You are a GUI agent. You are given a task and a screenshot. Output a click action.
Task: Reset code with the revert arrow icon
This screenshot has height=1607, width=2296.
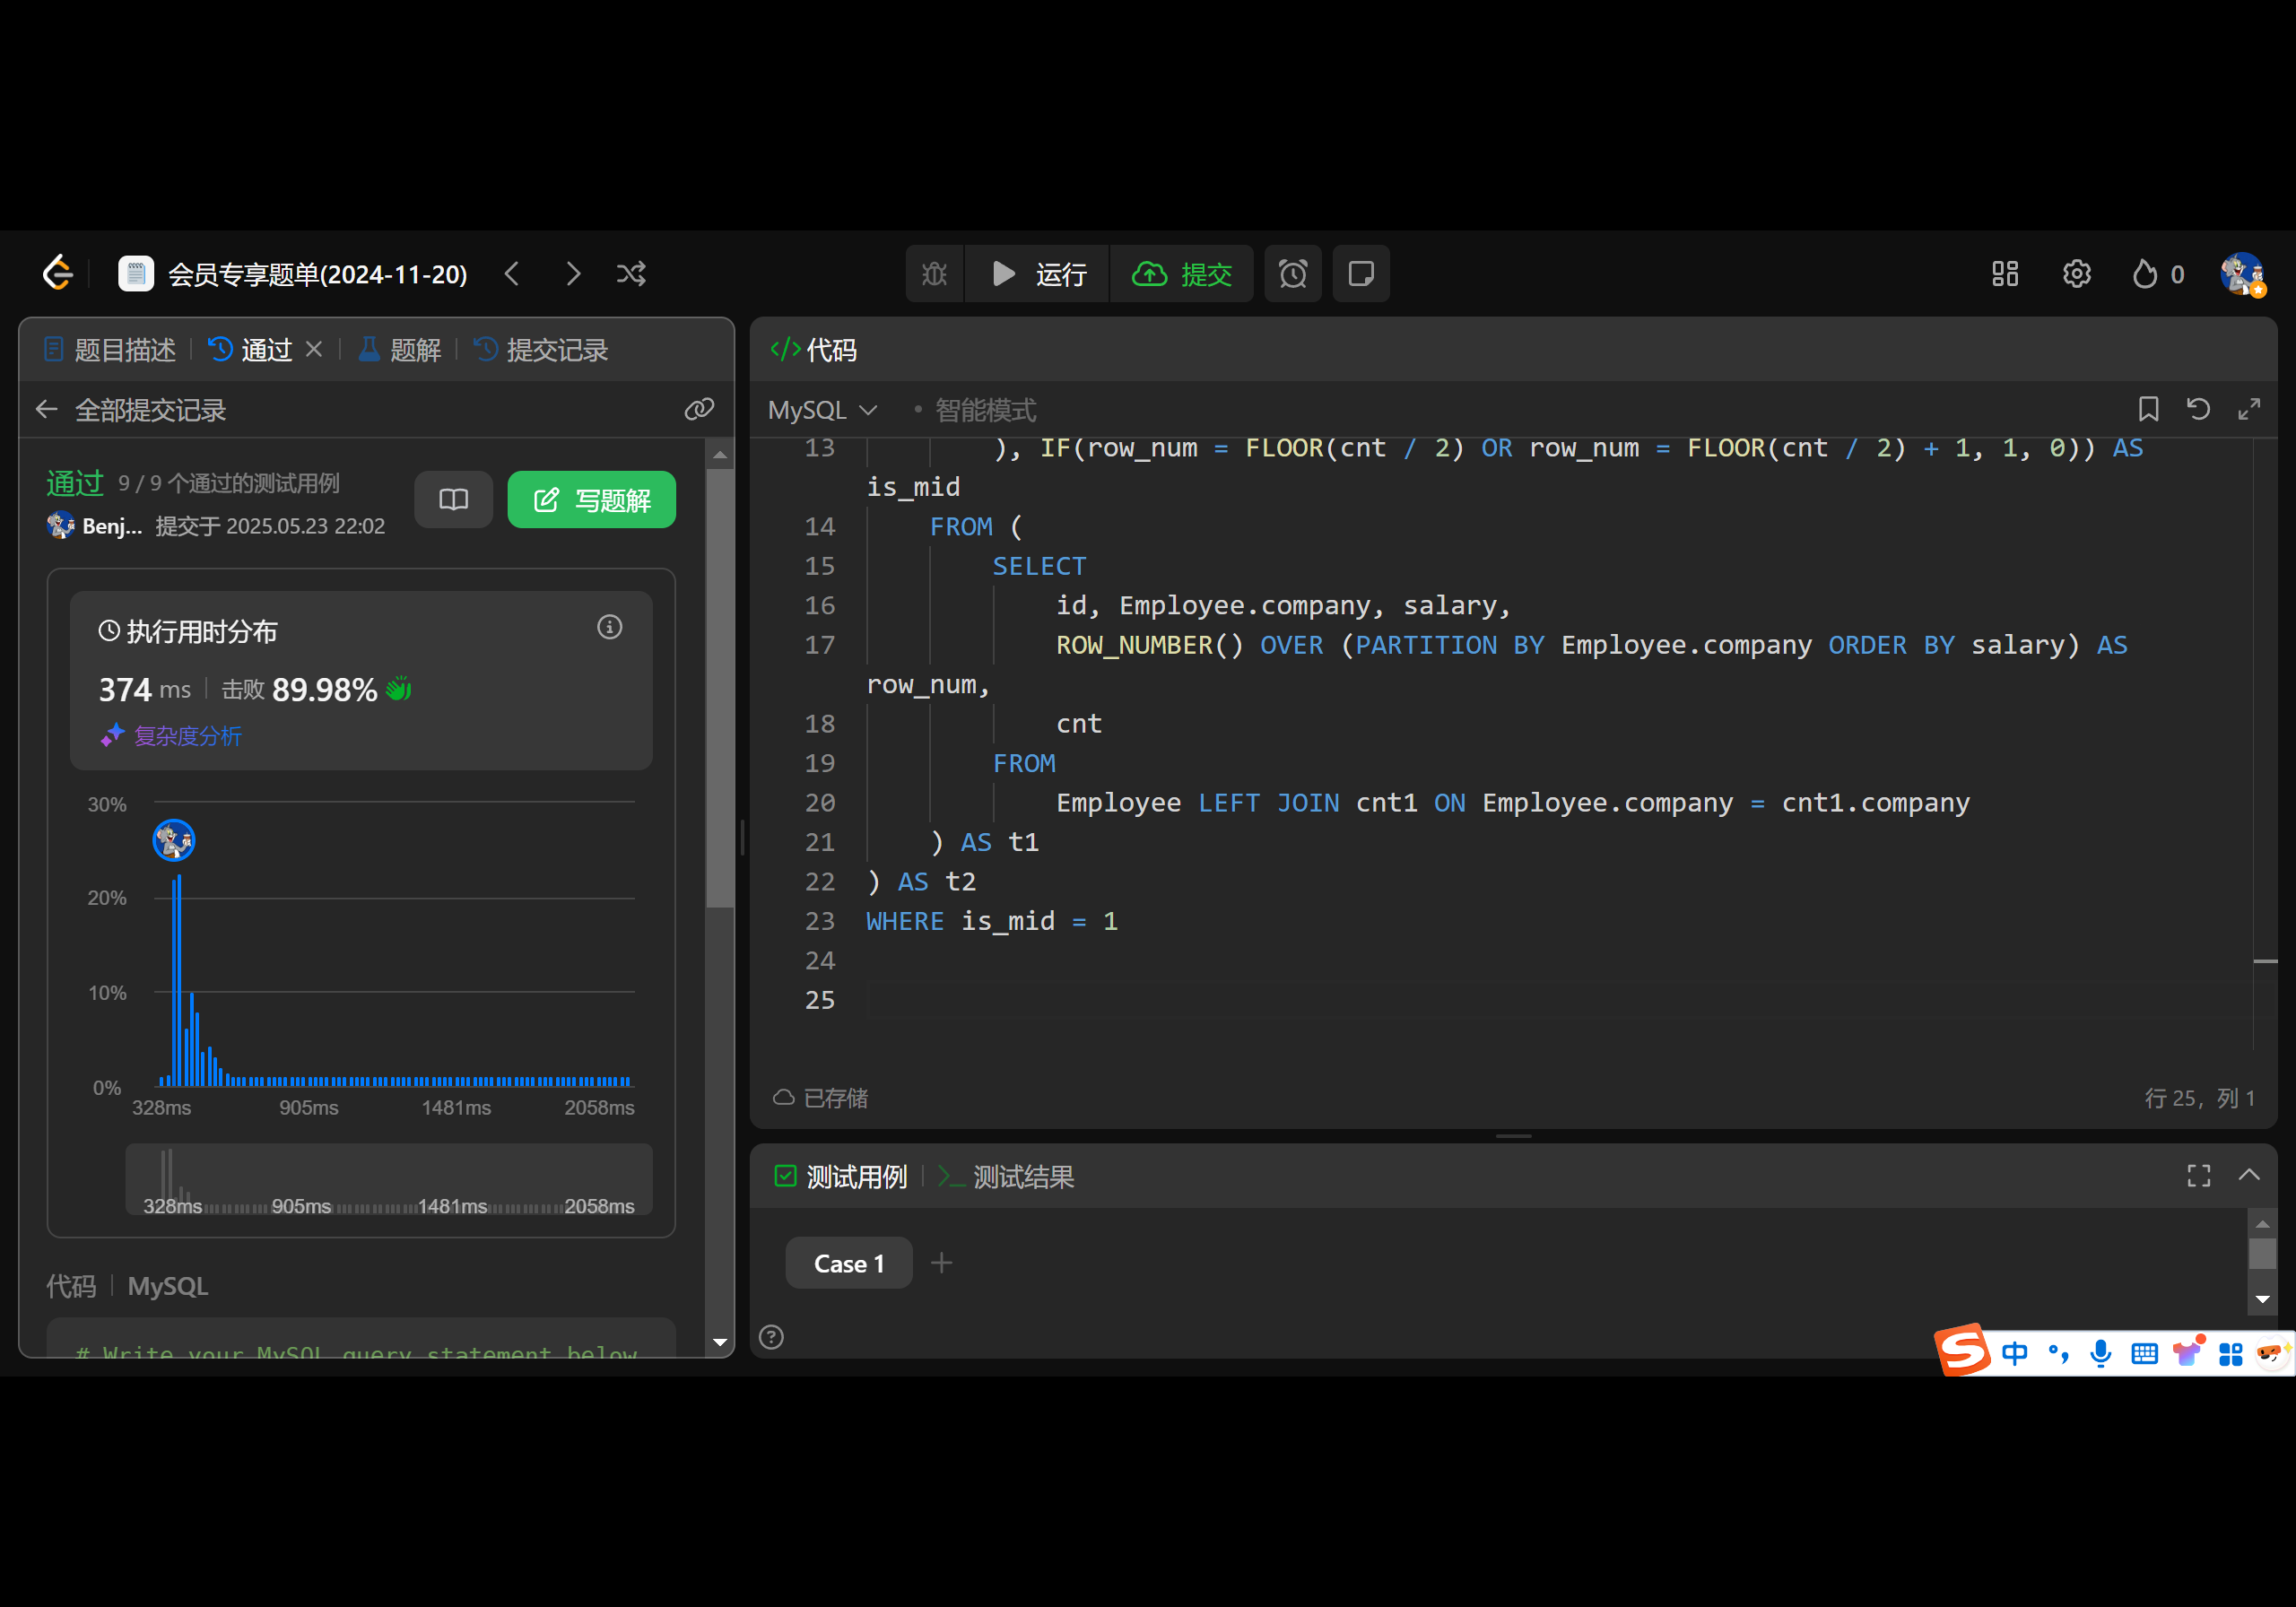2198,409
